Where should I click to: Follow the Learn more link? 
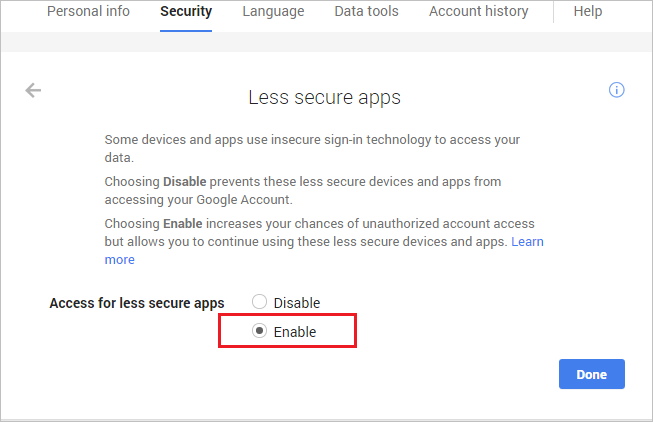tap(528, 243)
